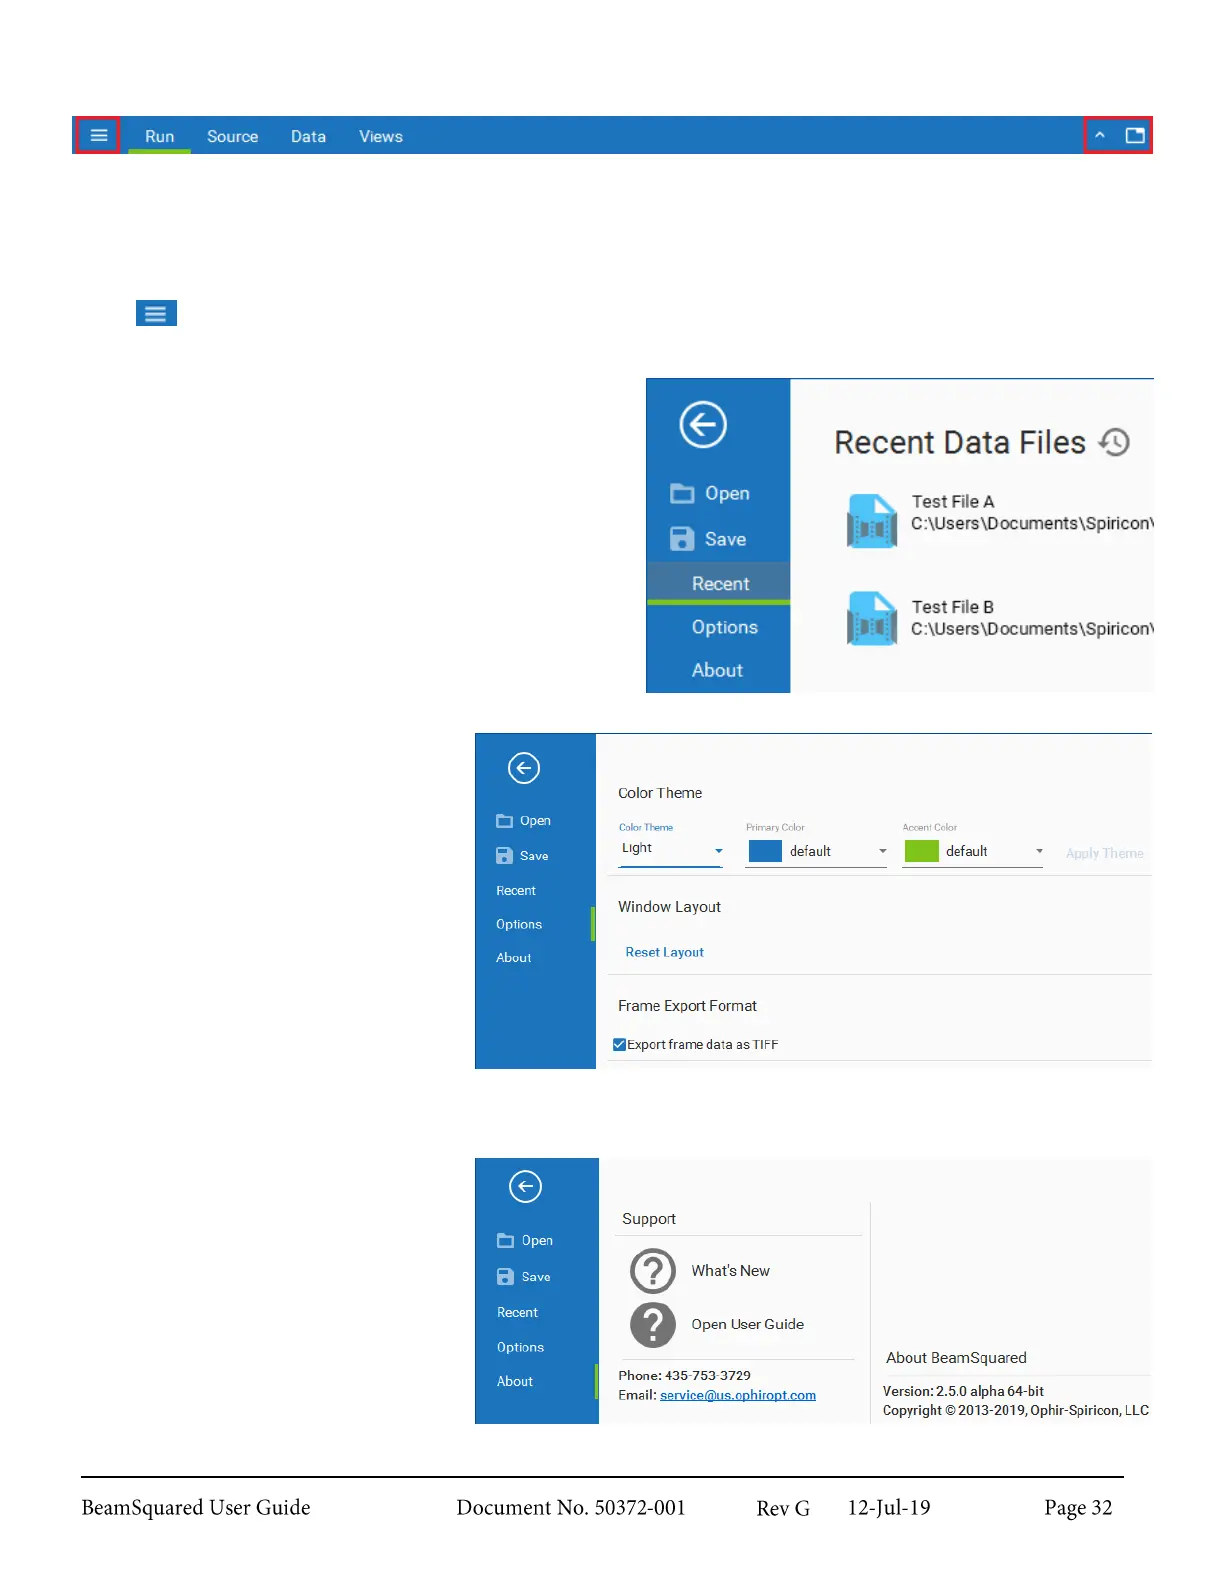Select Recent in the About panel sidebar
The height and width of the screenshot is (1584, 1224).
[517, 1312]
